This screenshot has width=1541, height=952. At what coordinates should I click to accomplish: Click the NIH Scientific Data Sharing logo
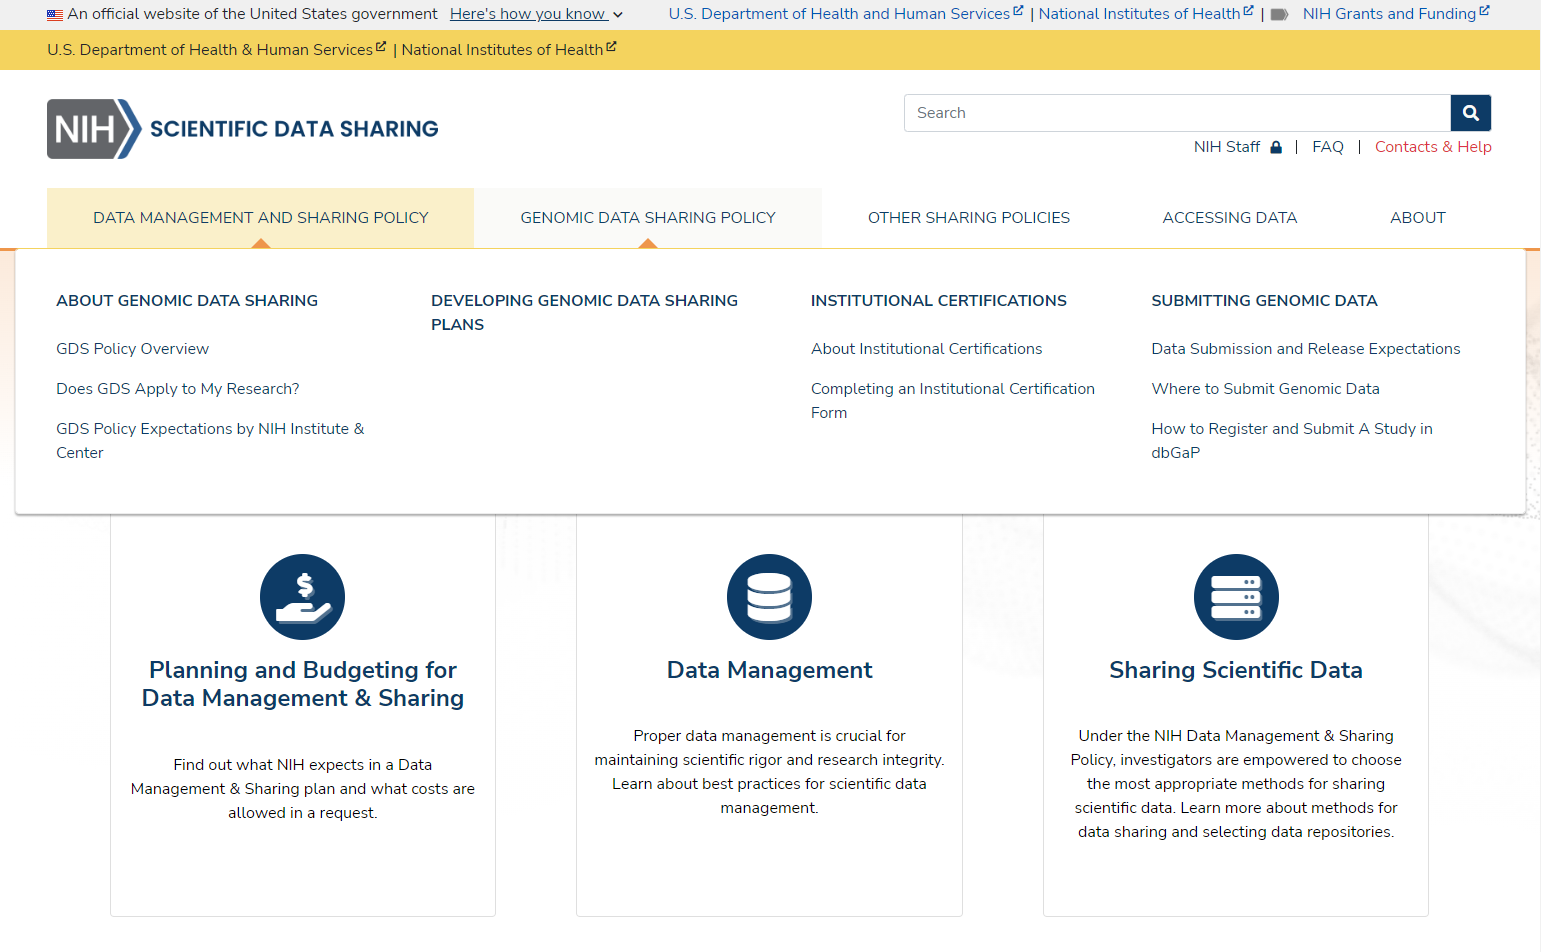(x=243, y=129)
